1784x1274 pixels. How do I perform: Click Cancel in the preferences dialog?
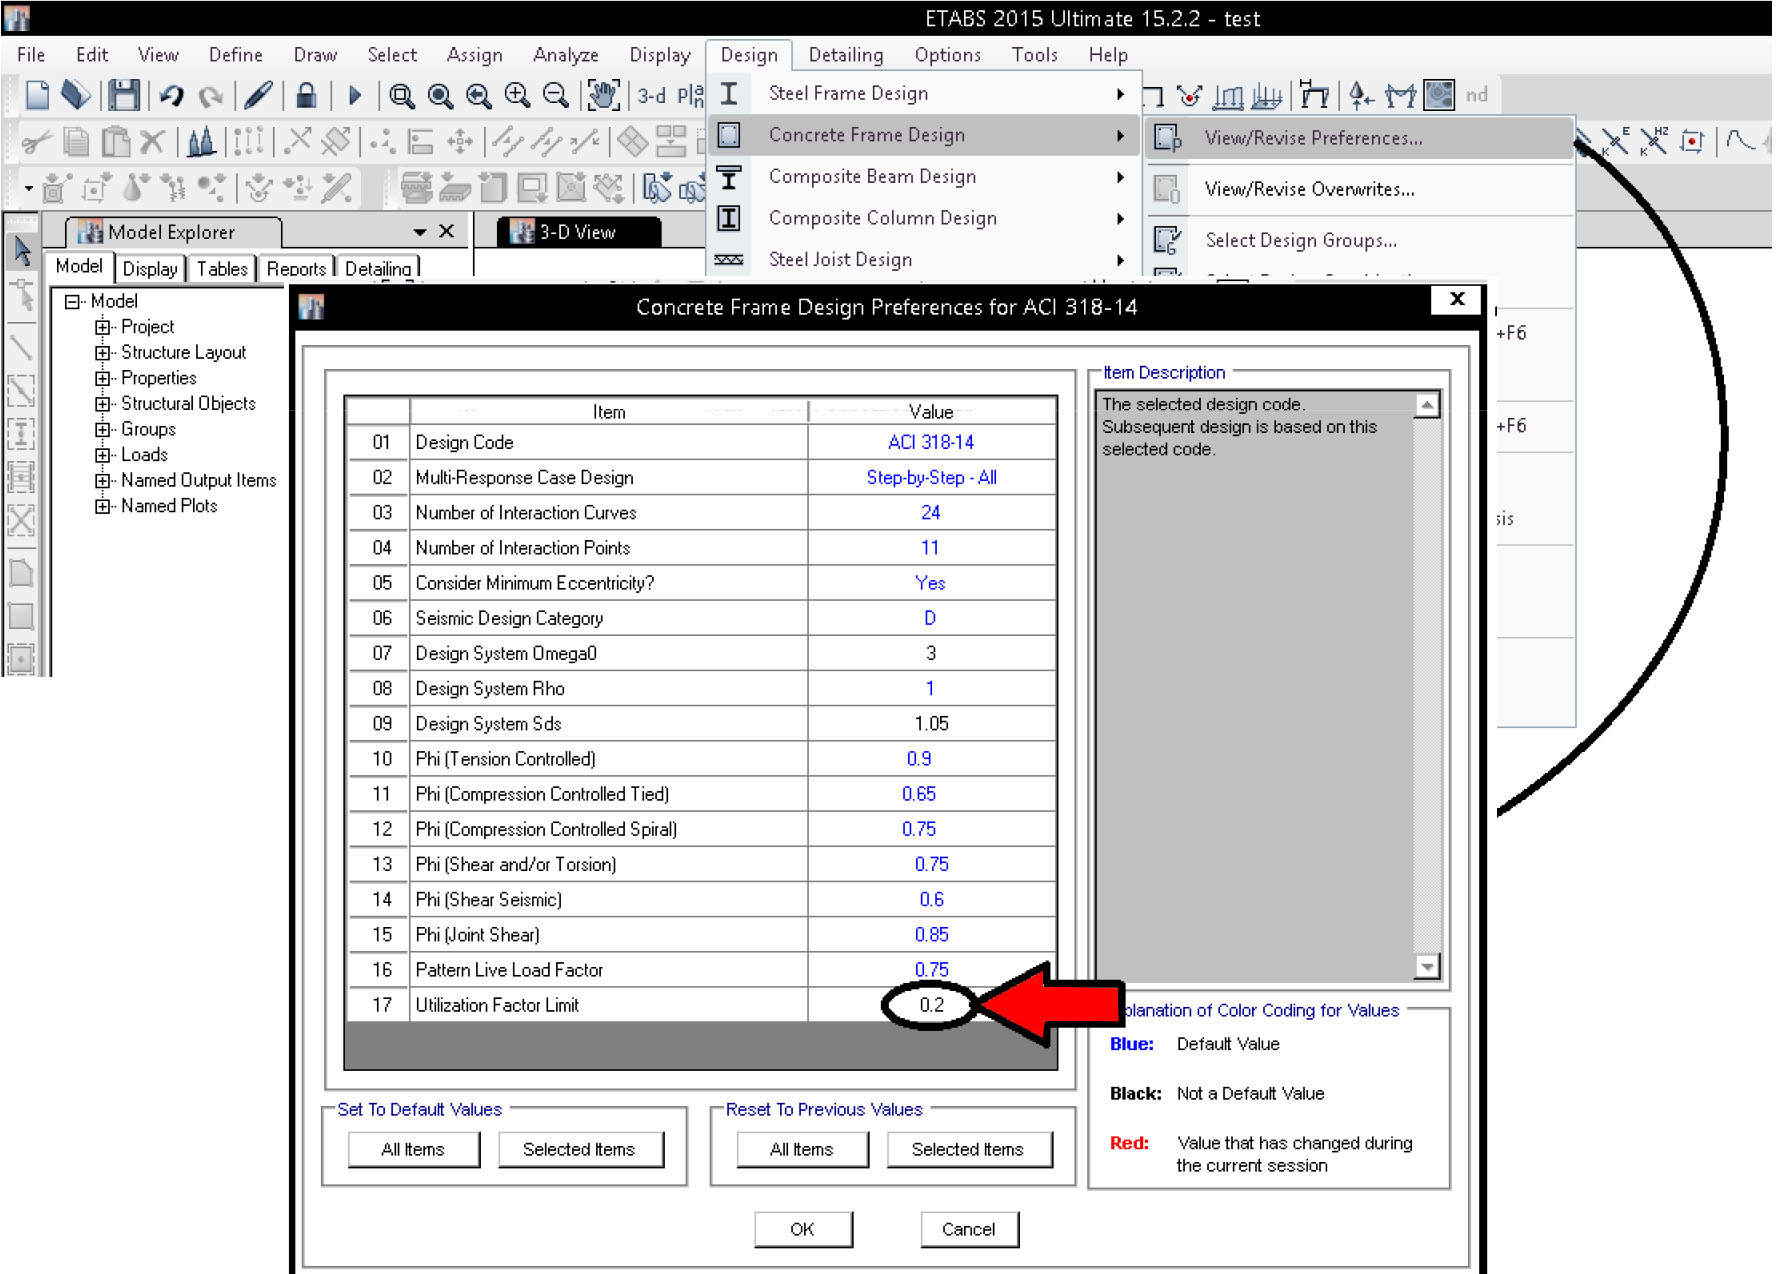tap(969, 1229)
